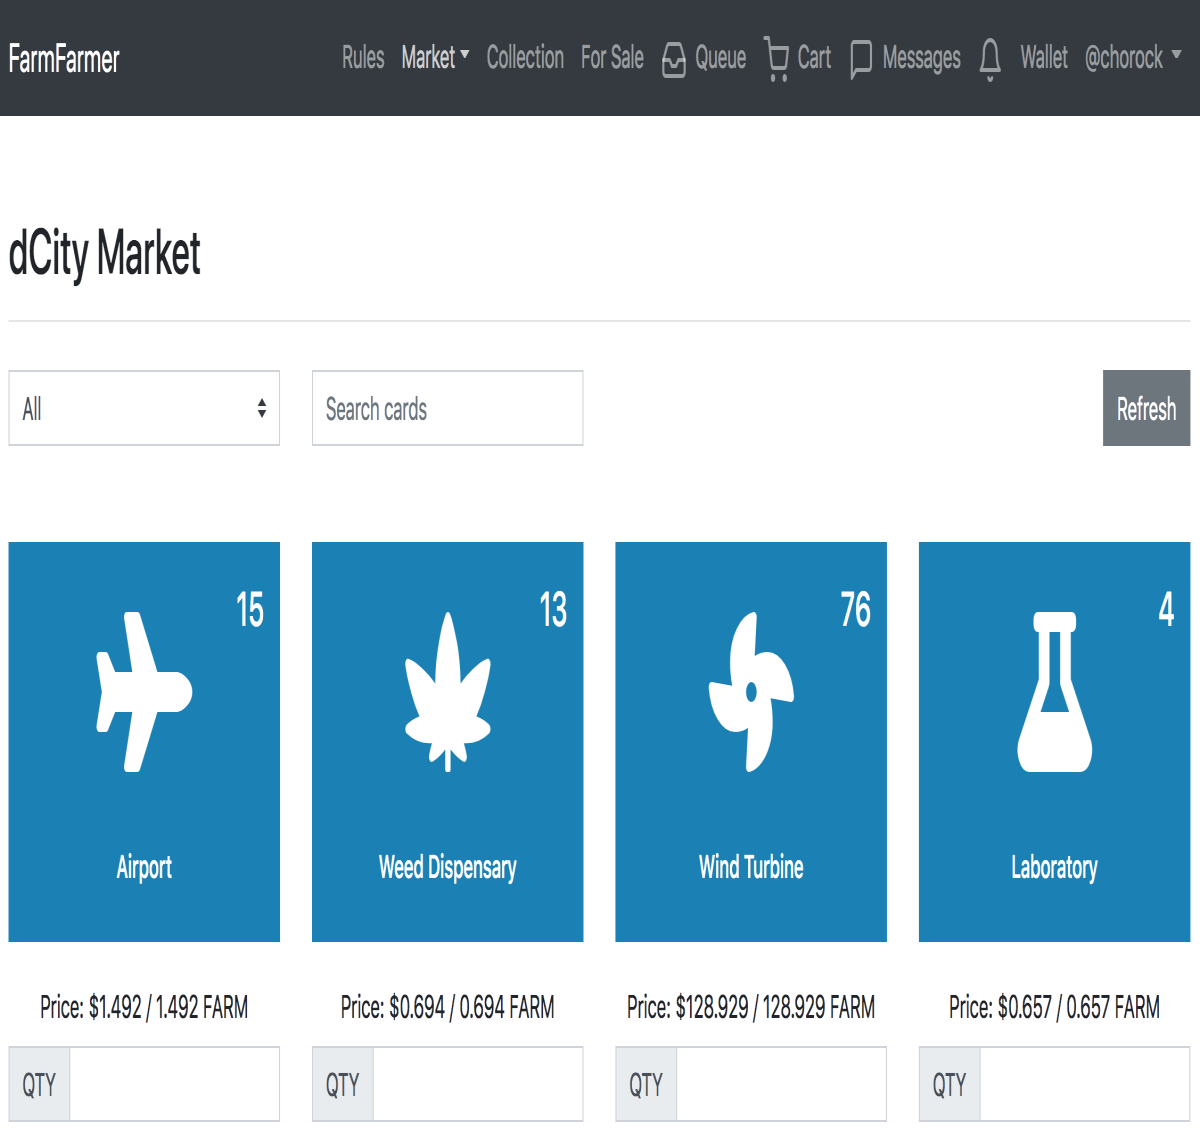Open the Collection nav item
Viewport: 1200px width, 1148px height.
tap(525, 58)
